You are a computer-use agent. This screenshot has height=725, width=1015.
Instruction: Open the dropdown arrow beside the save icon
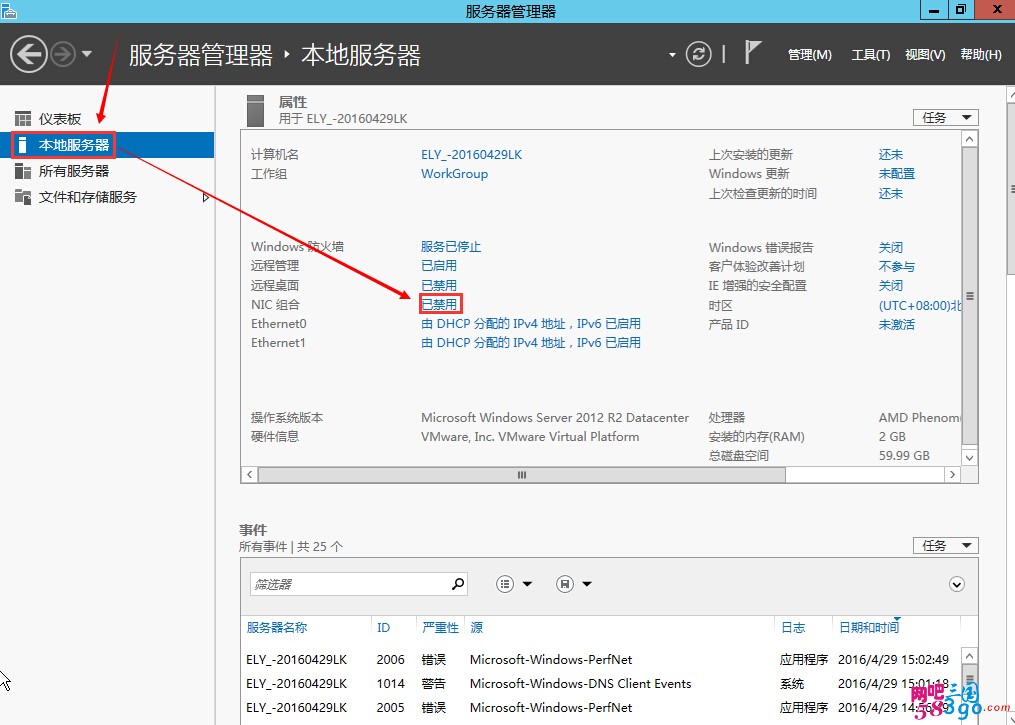(x=586, y=584)
